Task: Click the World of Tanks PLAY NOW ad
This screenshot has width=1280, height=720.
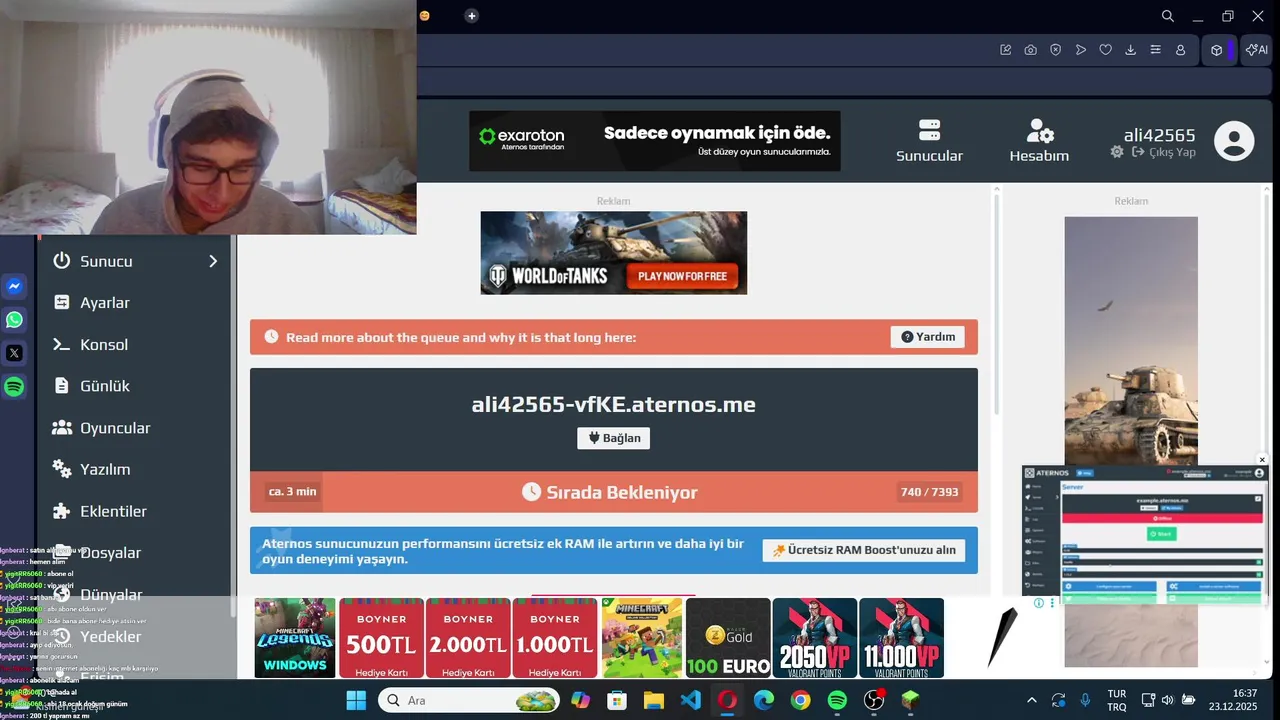Action: coord(614,253)
